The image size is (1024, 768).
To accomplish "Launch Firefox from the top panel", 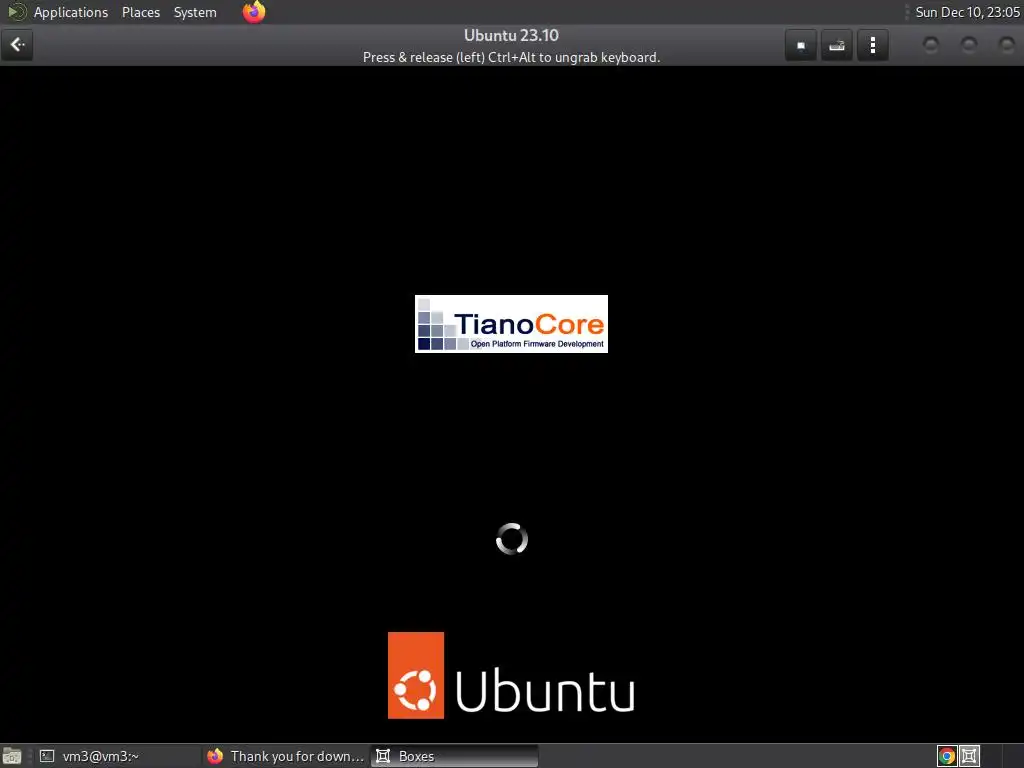I will point(254,12).
